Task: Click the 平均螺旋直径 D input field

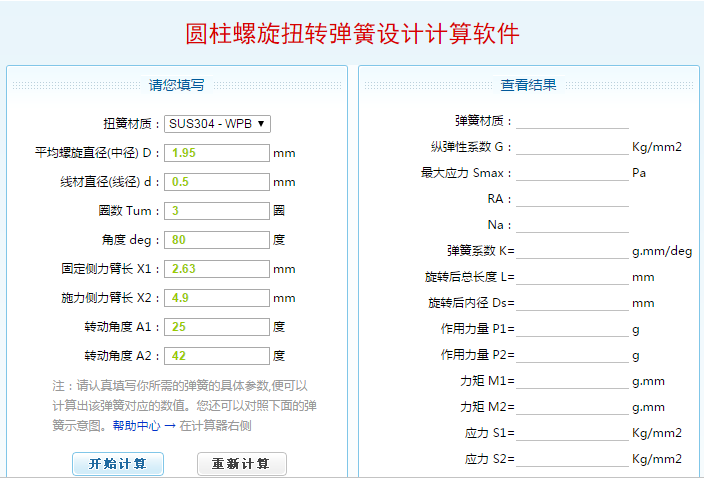Action: 217,153
